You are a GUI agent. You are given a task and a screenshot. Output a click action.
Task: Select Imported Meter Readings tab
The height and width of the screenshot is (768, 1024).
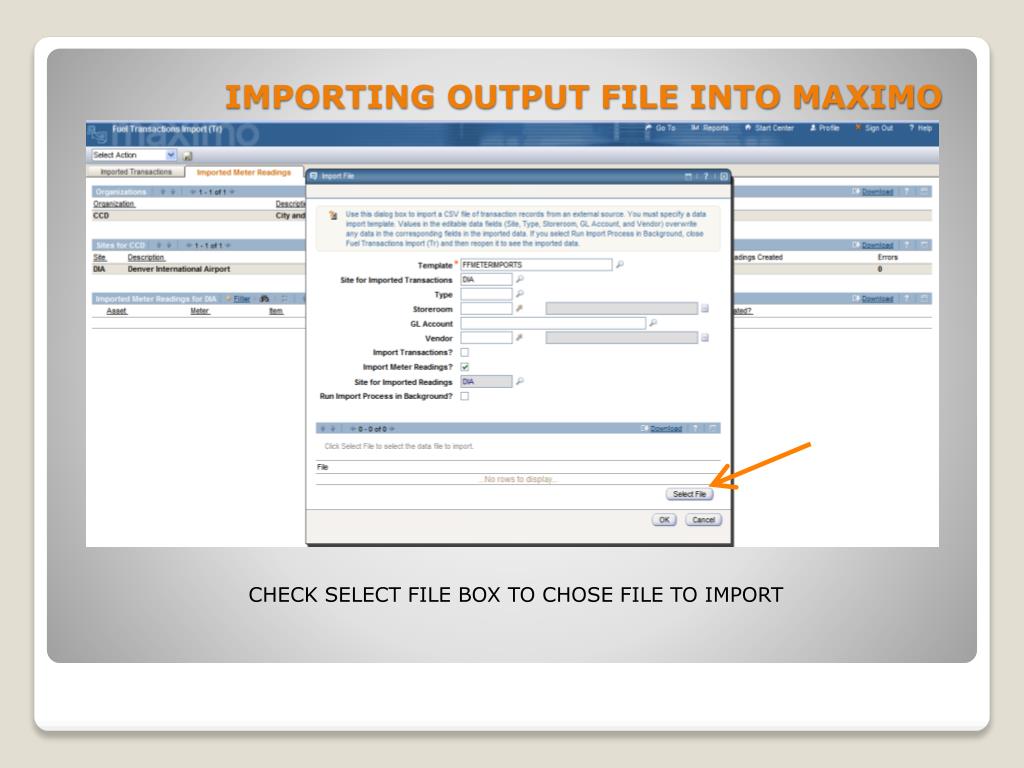(244, 172)
